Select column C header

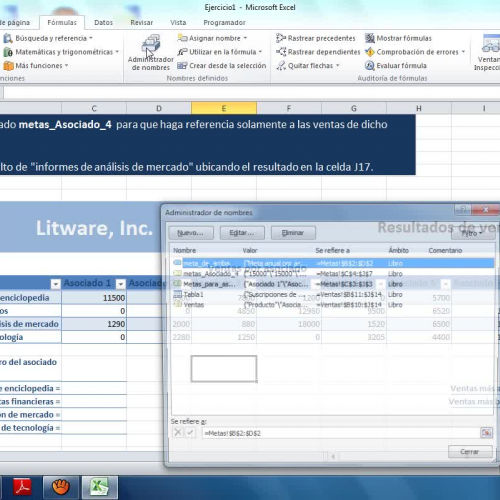click(x=94, y=108)
